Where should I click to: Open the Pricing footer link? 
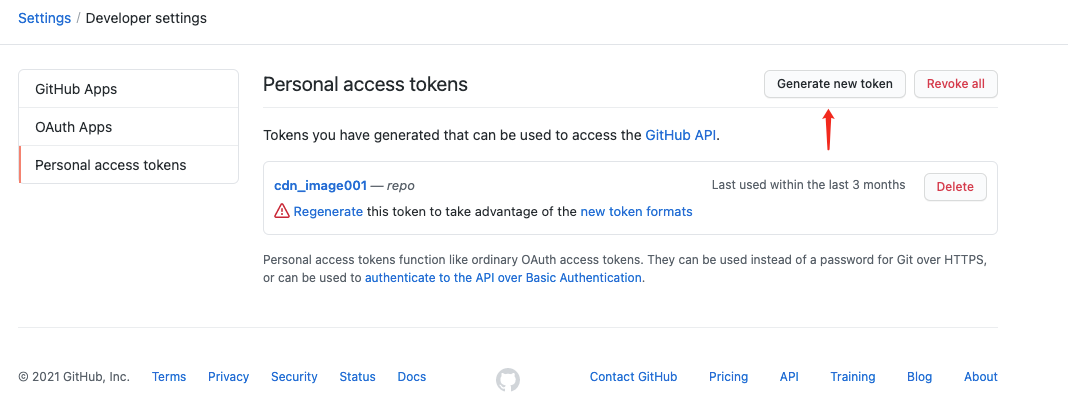coord(728,377)
